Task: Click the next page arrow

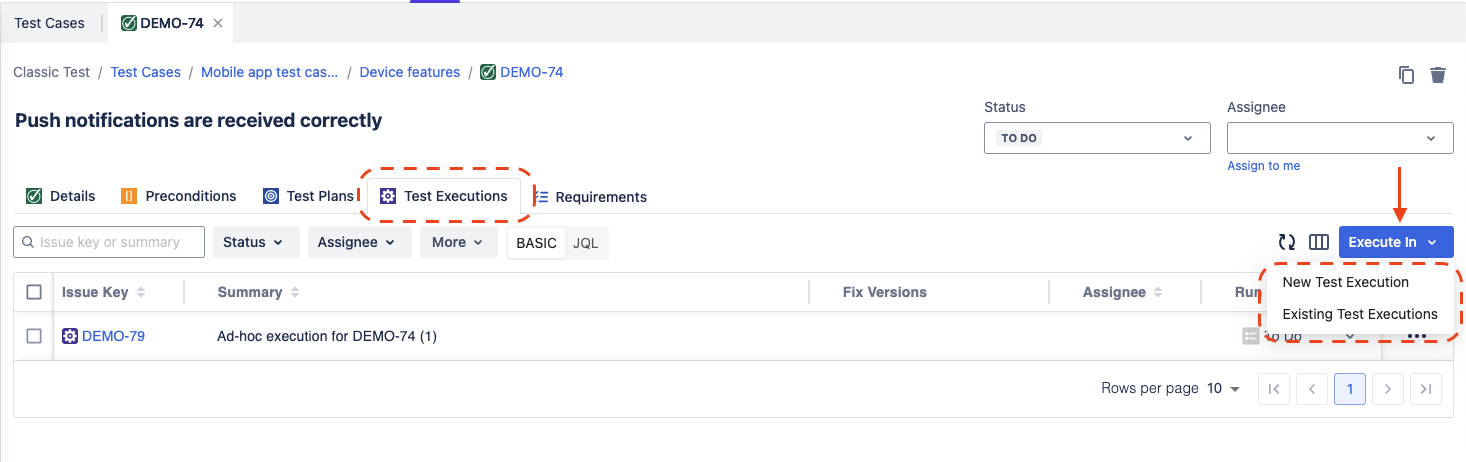Action: (1388, 389)
